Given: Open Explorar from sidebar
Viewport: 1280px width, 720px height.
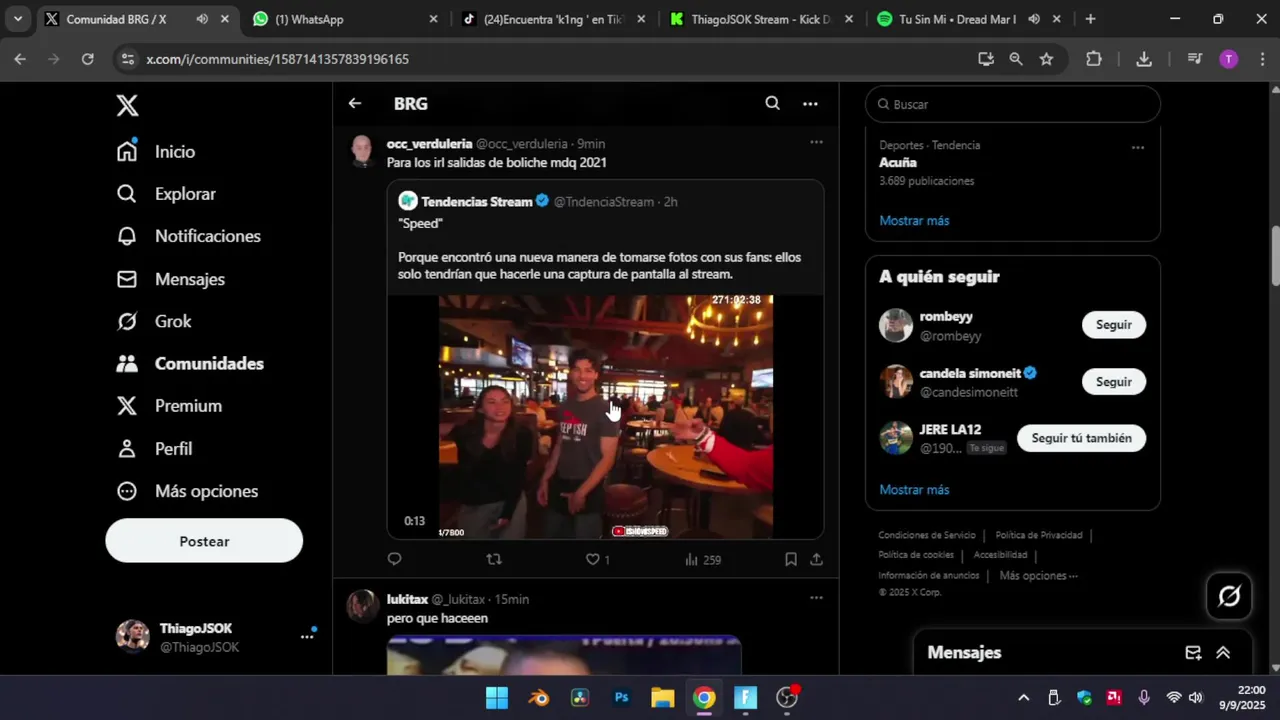Looking at the screenshot, I should click(166, 194).
